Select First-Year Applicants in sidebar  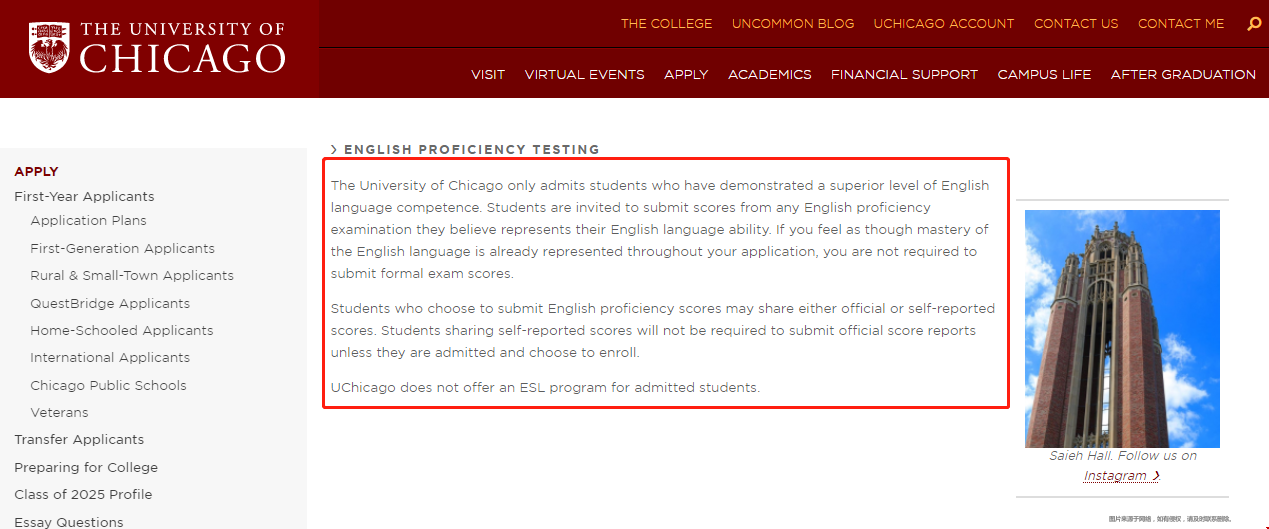pos(84,197)
